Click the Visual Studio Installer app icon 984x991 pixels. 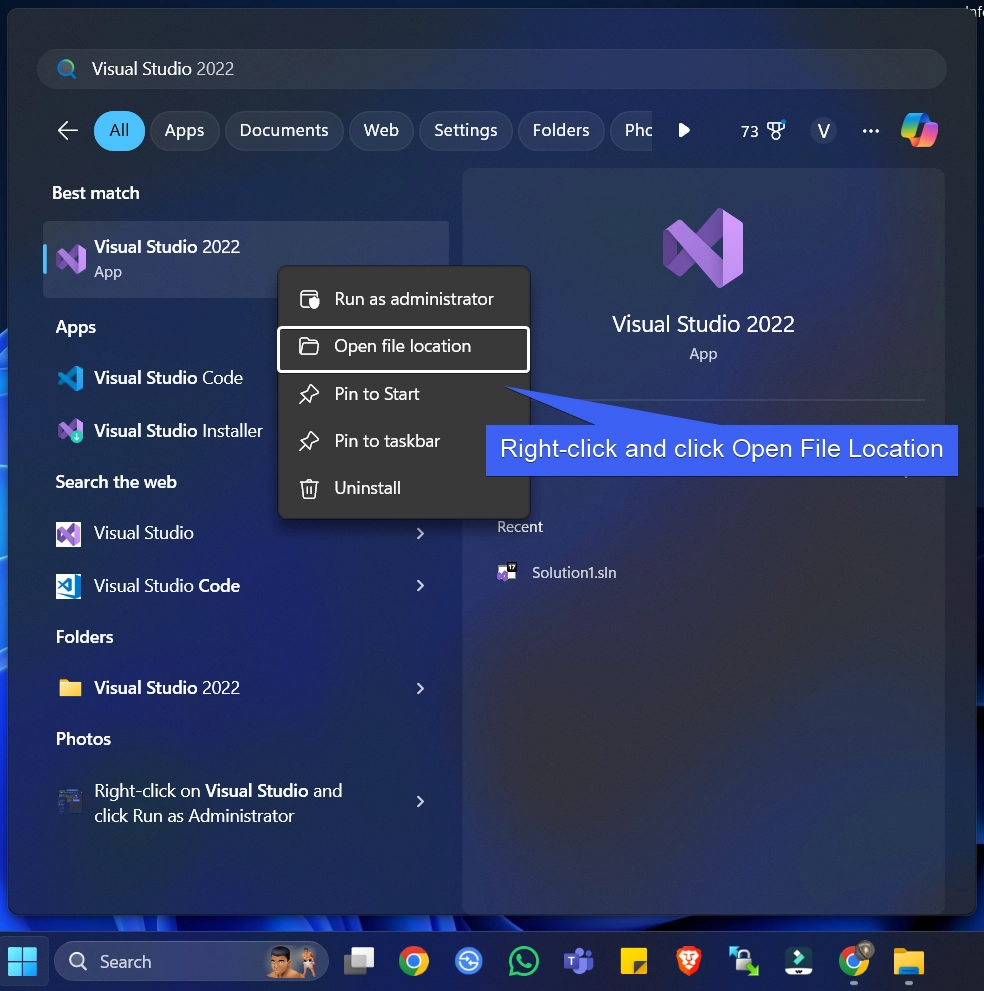click(x=70, y=431)
